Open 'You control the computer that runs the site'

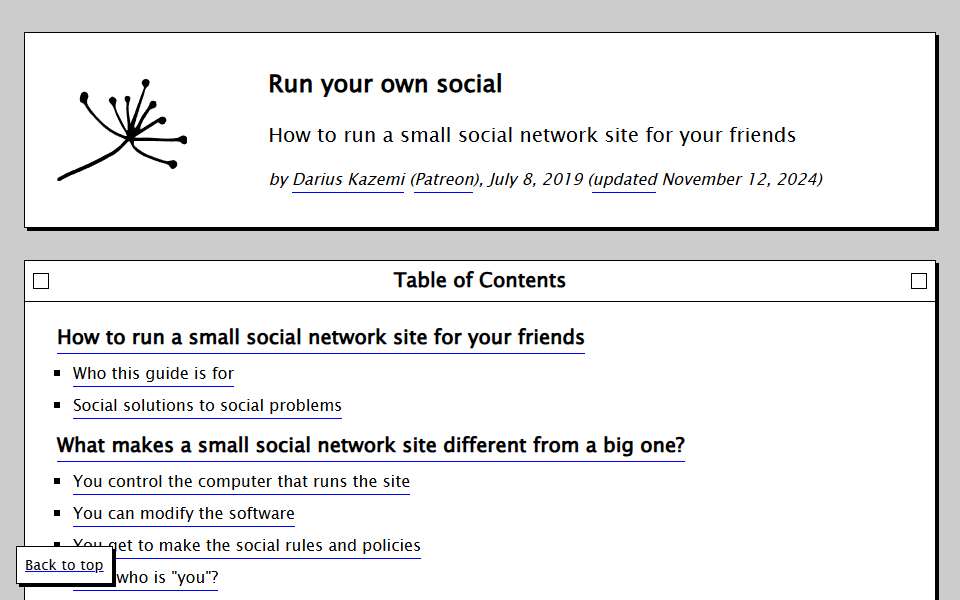pyautogui.click(x=241, y=481)
